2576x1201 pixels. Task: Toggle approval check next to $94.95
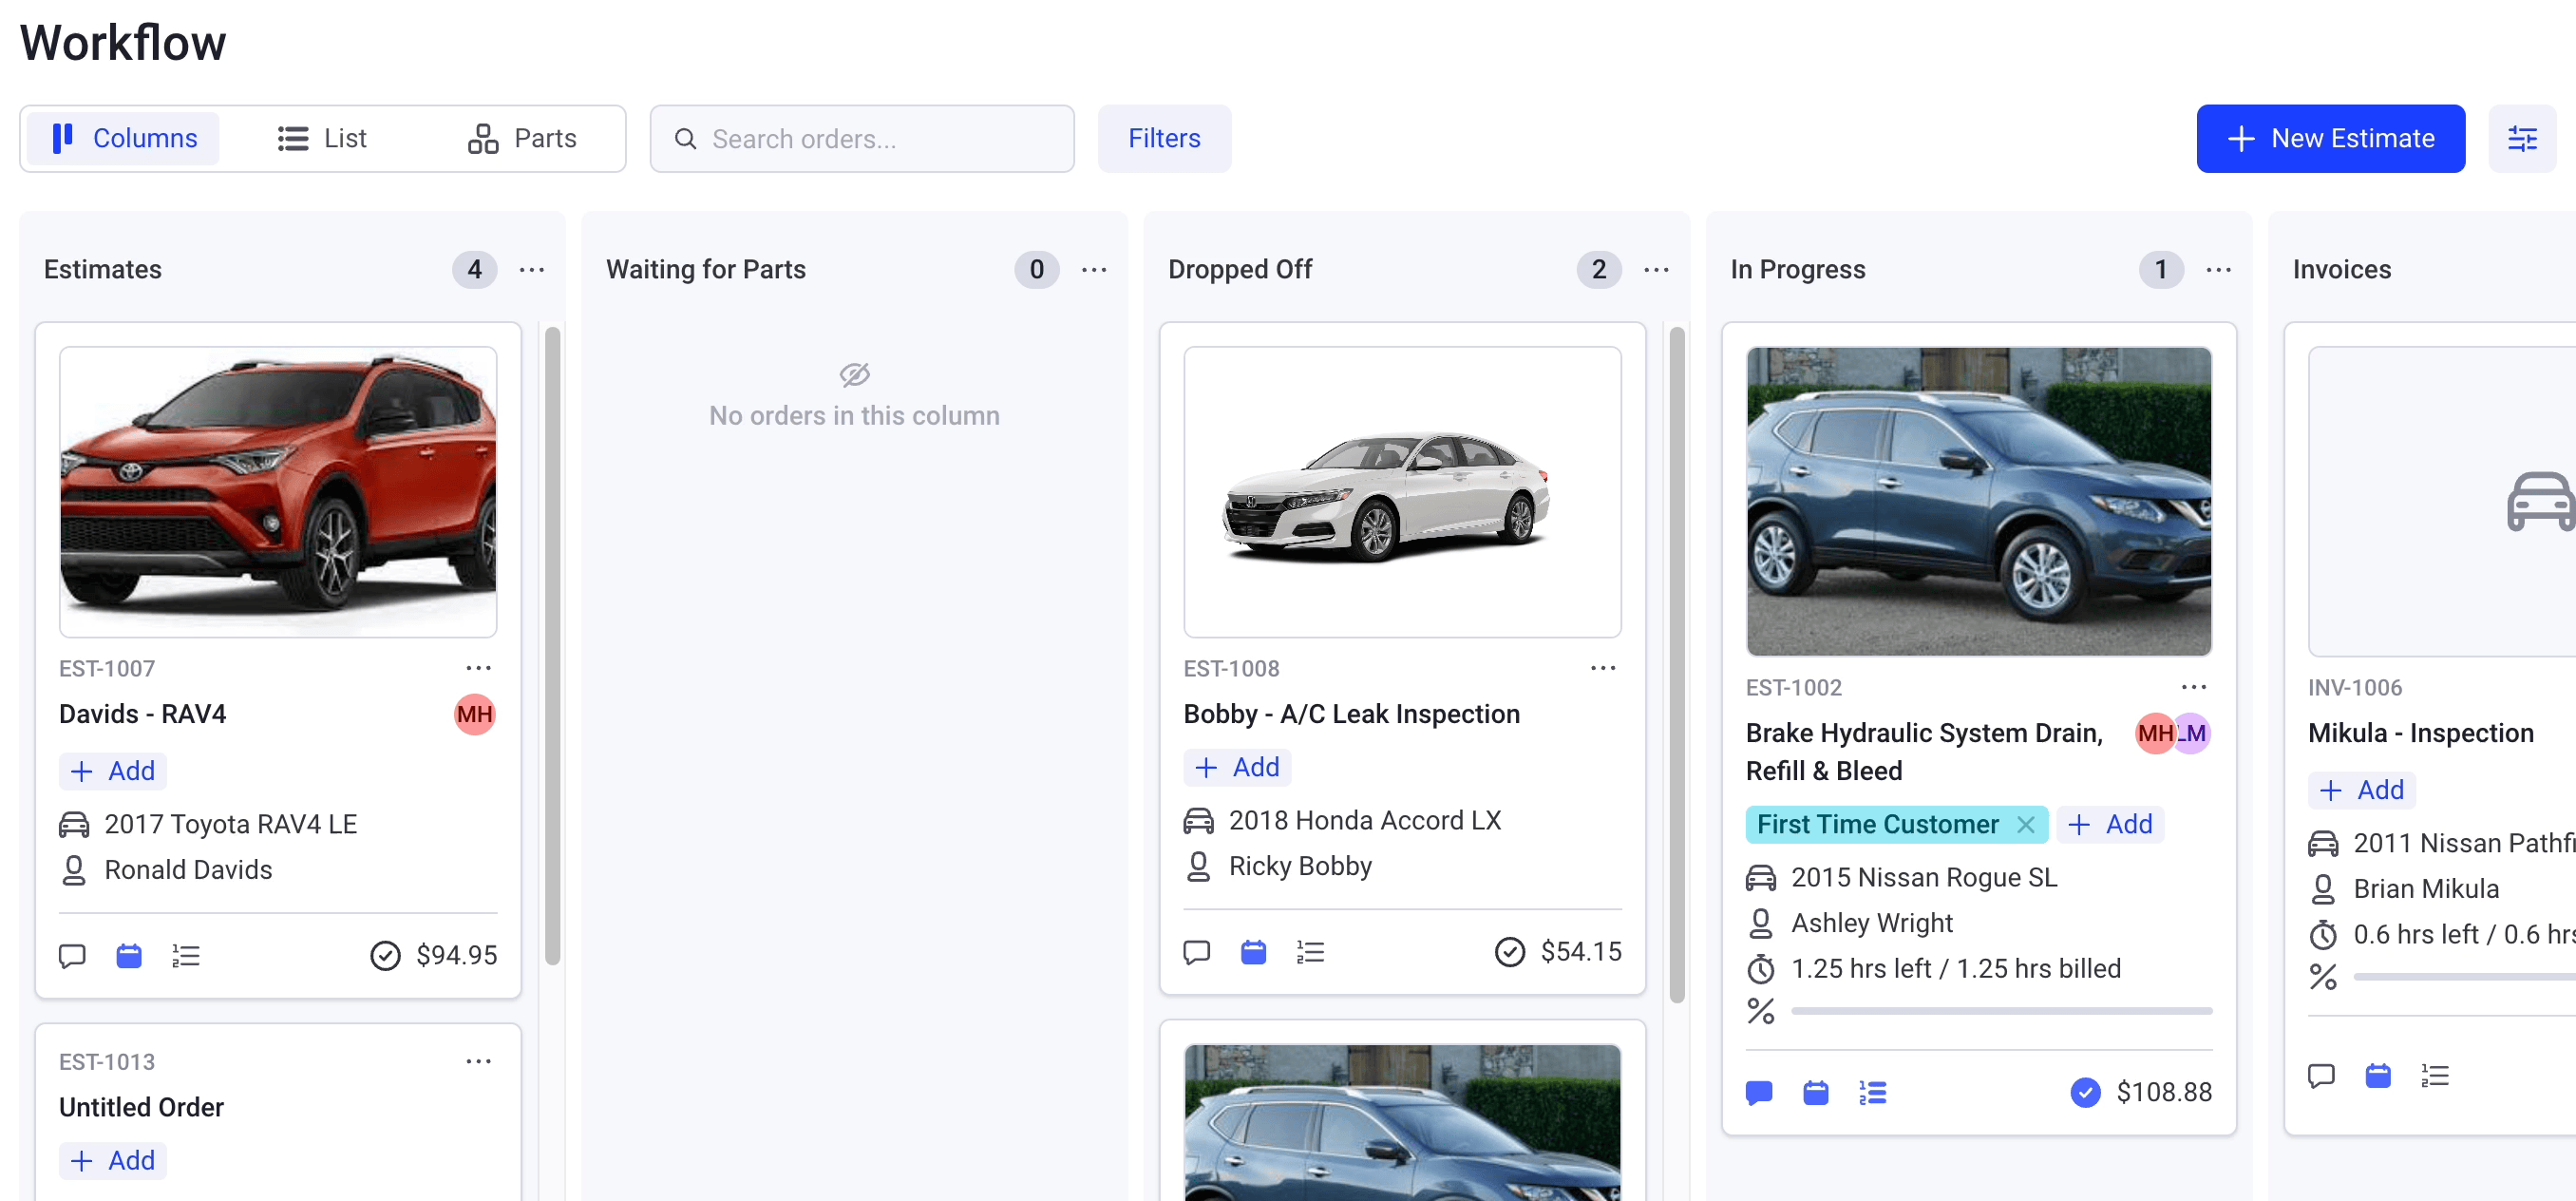pyautogui.click(x=385, y=955)
